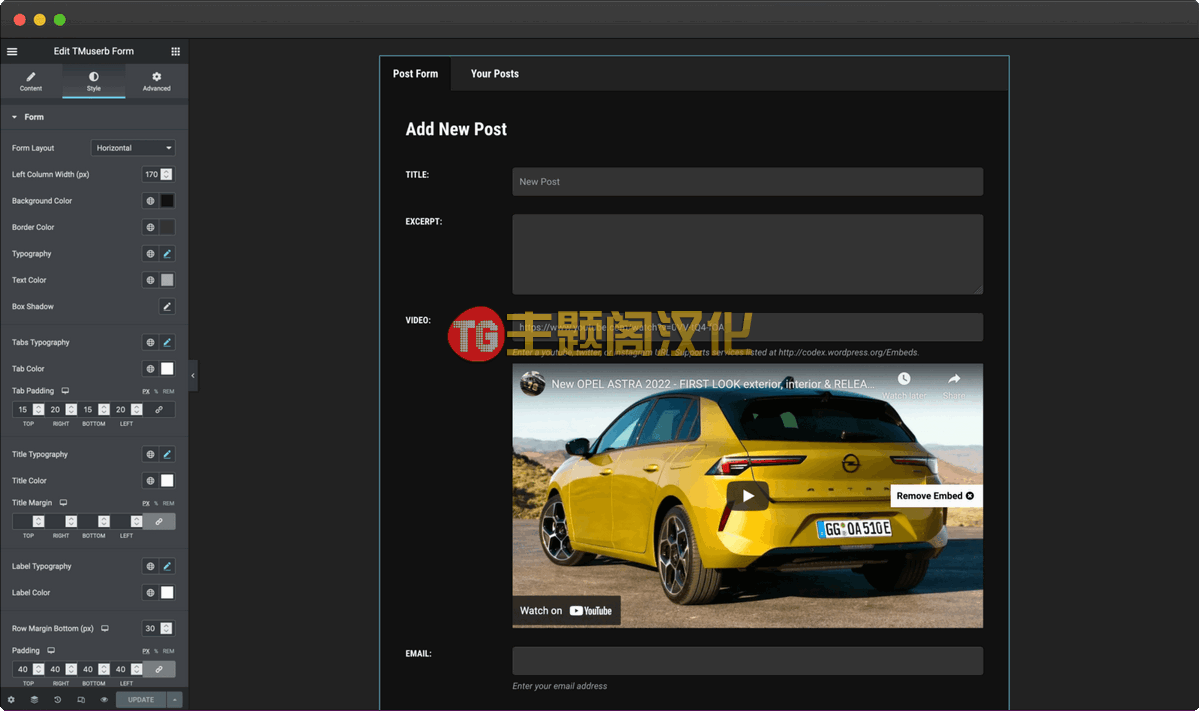Screen dimensions: 1200x711
Task: Edit Typography with pencil icon
Action: pos(167,254)
